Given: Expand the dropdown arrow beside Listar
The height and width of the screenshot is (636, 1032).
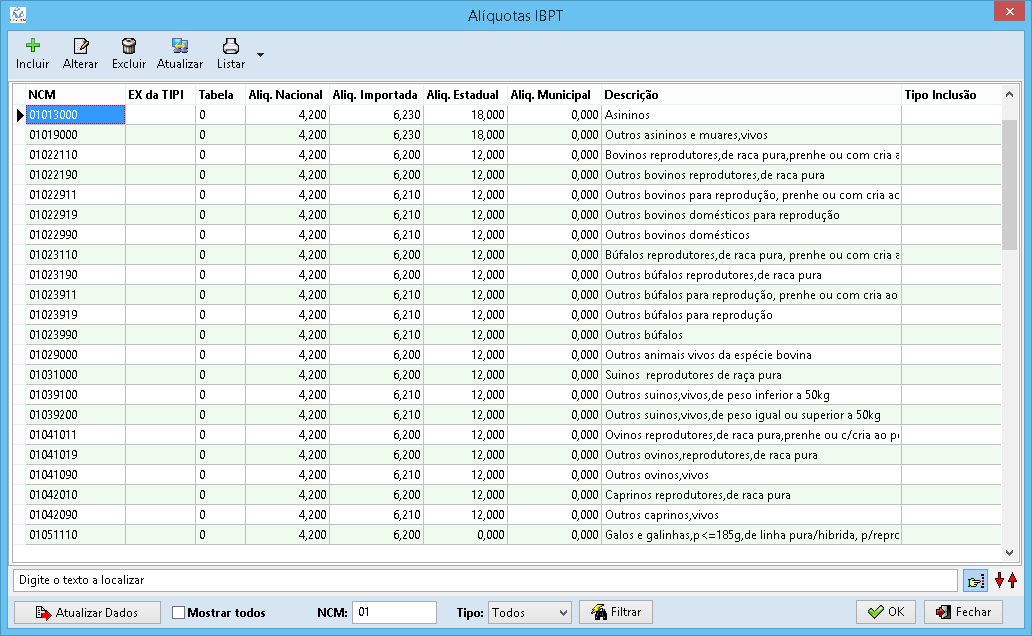Looking at the screenshot, I should [x=261, y=55].
